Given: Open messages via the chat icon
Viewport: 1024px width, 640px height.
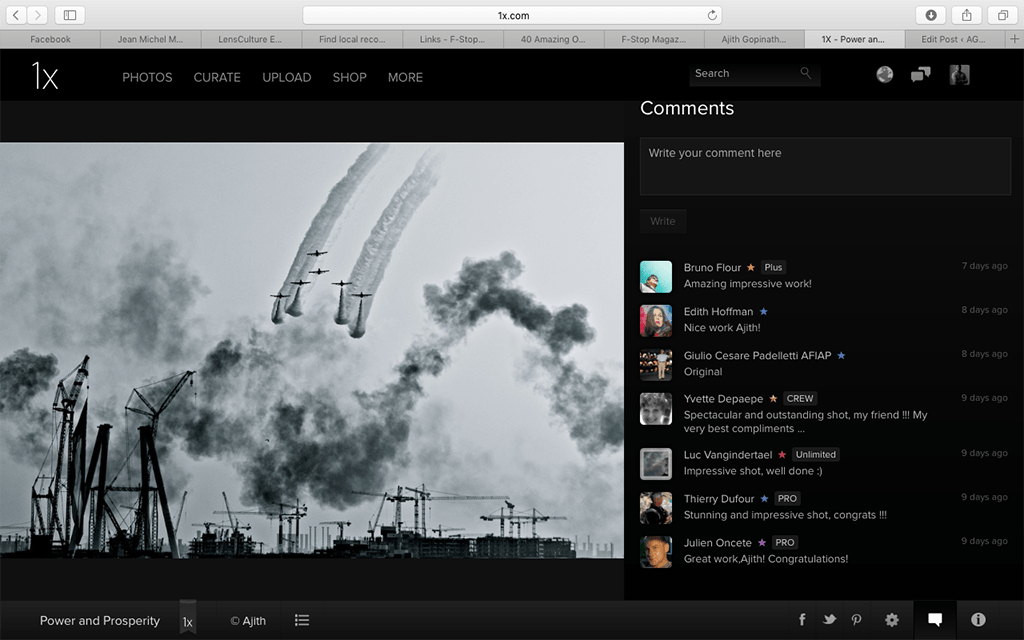Looking at the screenshot, I should click(920, 74).
